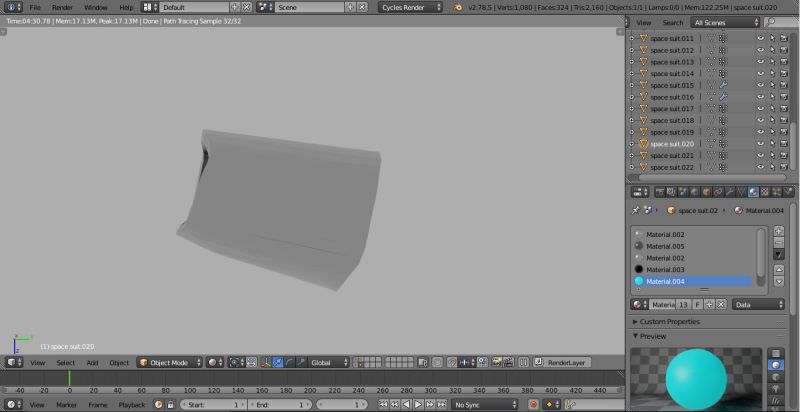
Task: Open the Scene properties tab icon
Action: coord(683,192)
